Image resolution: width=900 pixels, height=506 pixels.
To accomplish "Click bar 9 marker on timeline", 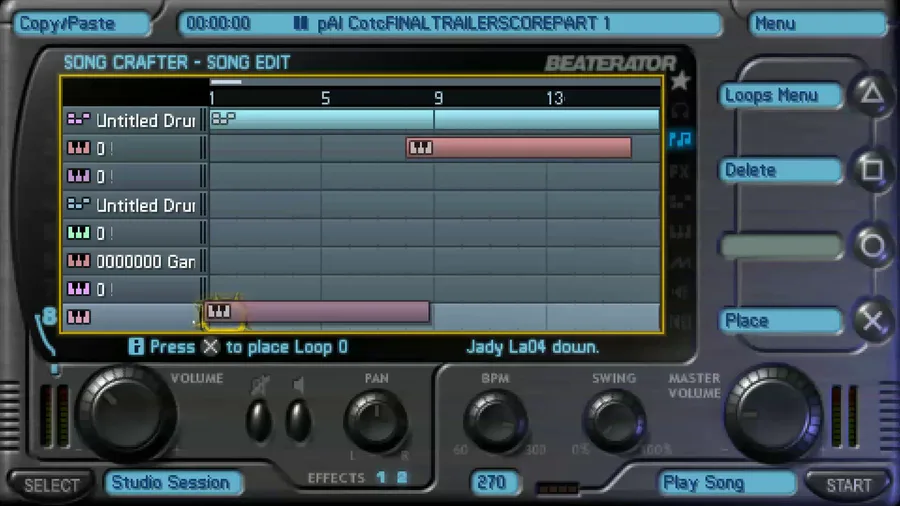I will [439, 99].
